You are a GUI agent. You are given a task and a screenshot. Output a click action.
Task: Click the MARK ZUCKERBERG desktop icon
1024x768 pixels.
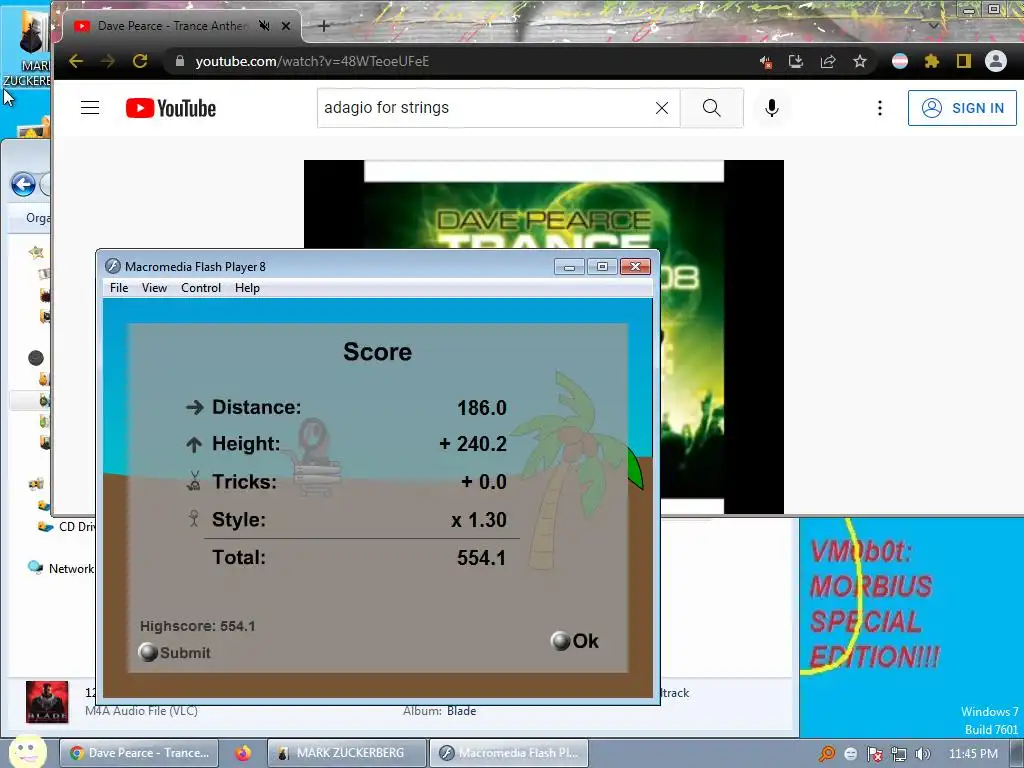coord(26,46)
